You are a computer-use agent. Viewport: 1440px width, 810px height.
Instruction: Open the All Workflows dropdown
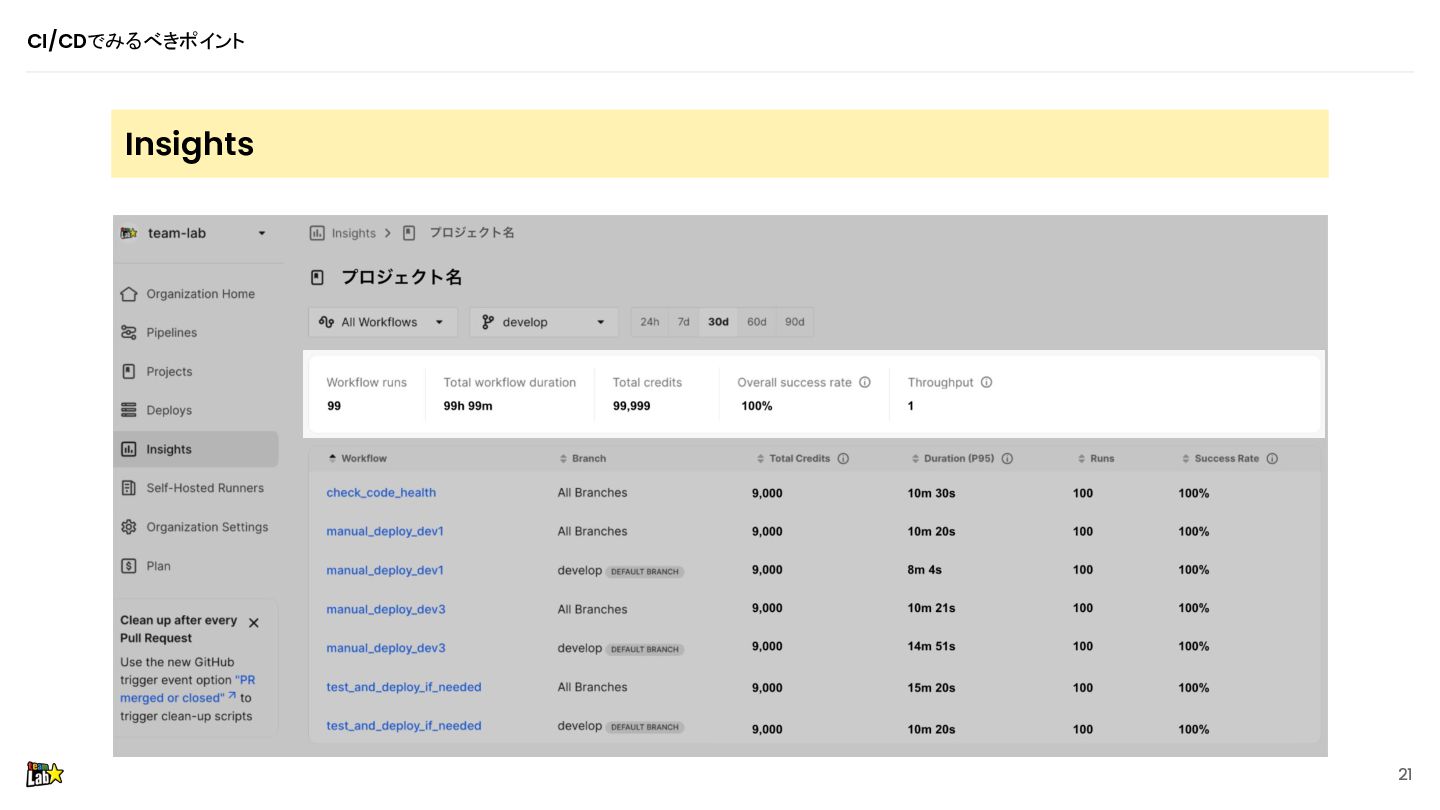(x=383, y=322)
